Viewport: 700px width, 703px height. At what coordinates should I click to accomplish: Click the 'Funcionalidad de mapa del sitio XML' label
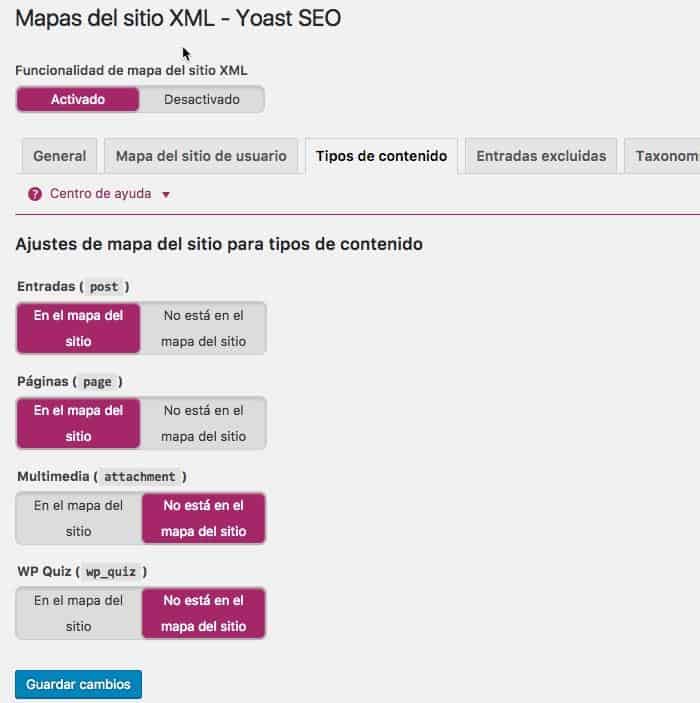(131, 70)
